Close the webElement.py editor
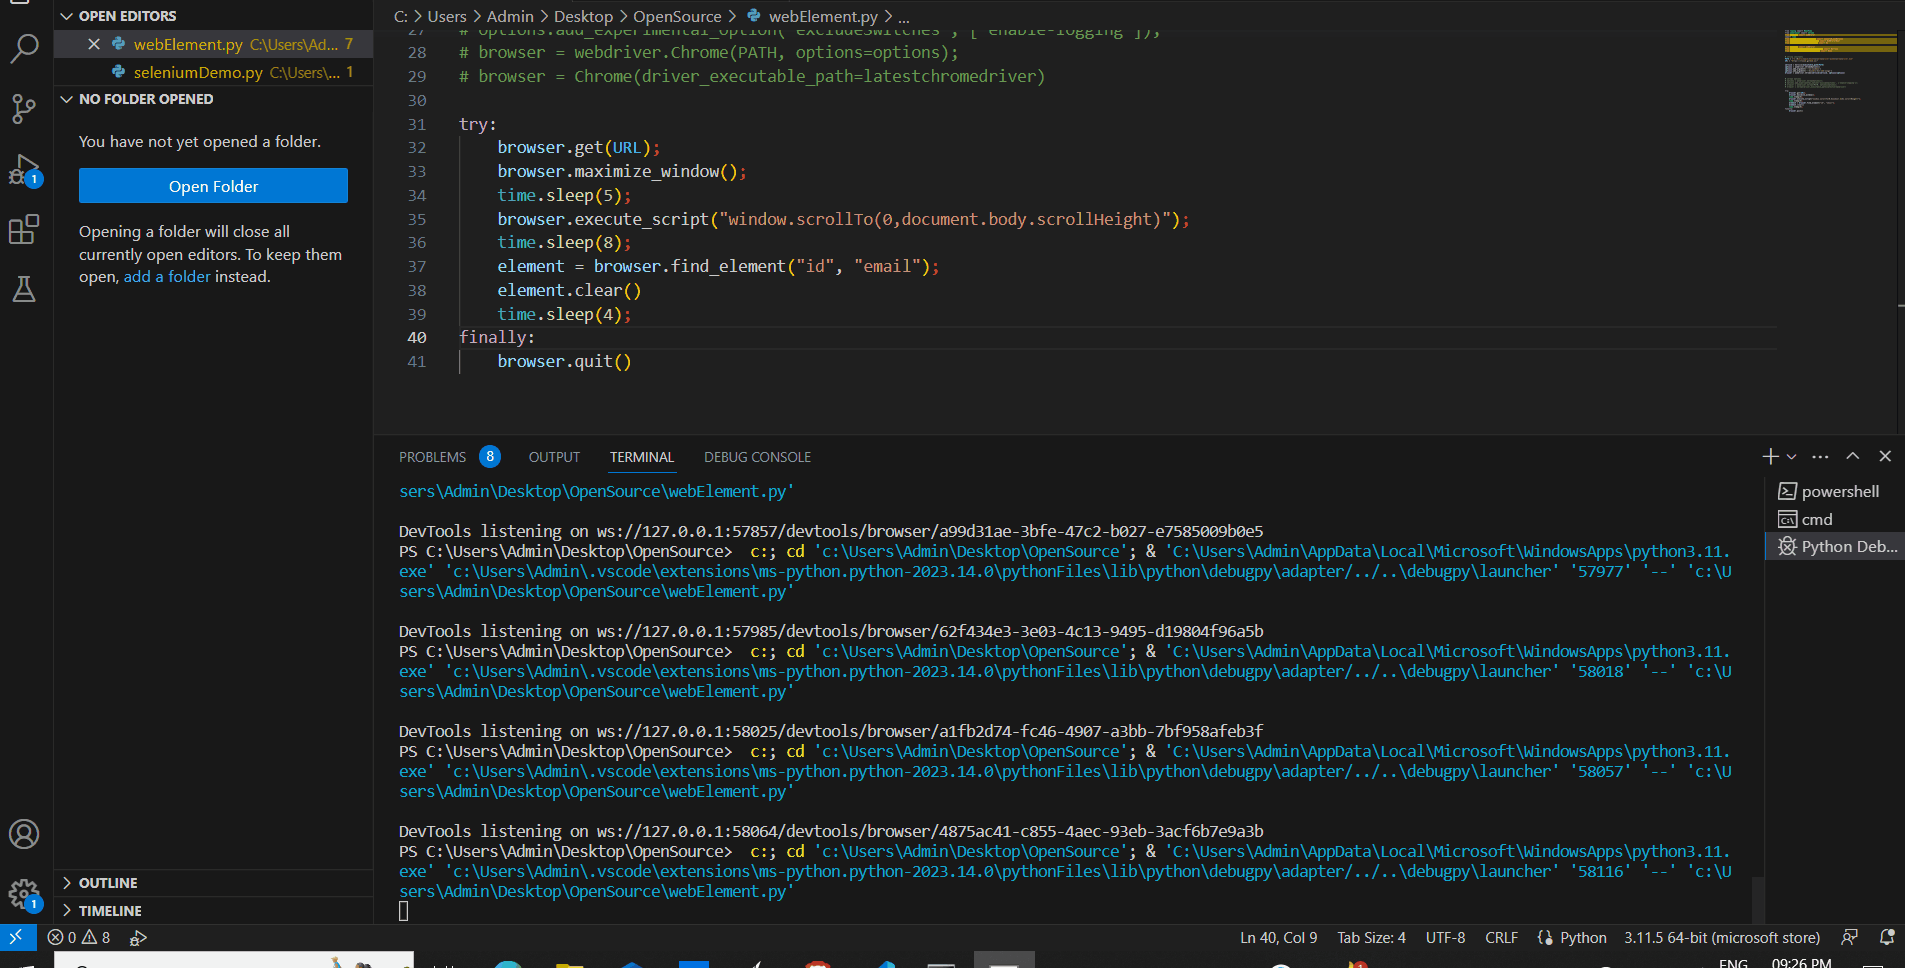The width and height of the screenshot is (1905, 968). point(94,44)
